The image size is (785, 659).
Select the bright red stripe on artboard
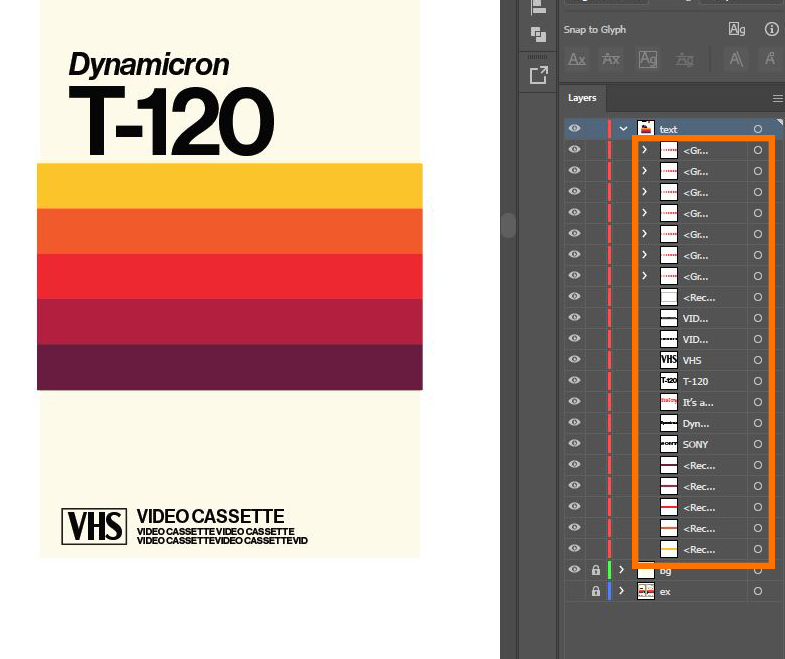[230, 276]
